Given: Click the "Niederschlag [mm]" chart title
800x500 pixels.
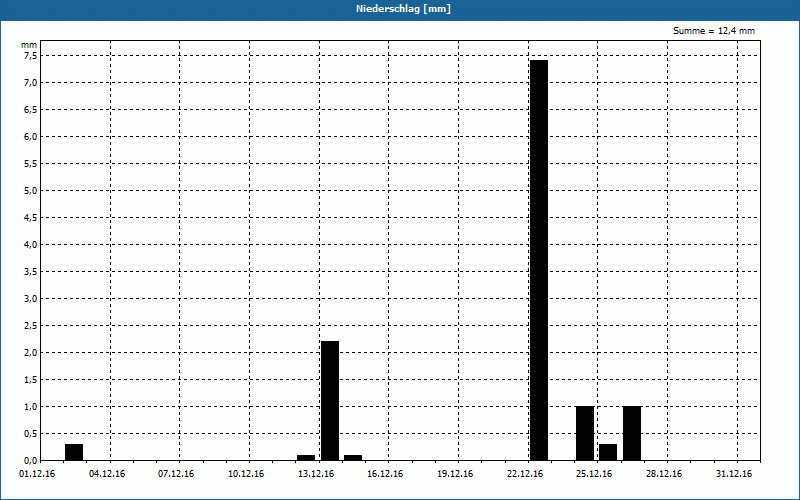Looking at the screenshot, I should (403, 9).
